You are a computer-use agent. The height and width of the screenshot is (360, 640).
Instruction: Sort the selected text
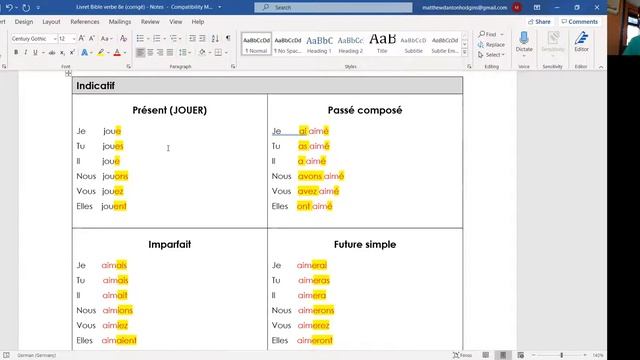tap(215, 38)
